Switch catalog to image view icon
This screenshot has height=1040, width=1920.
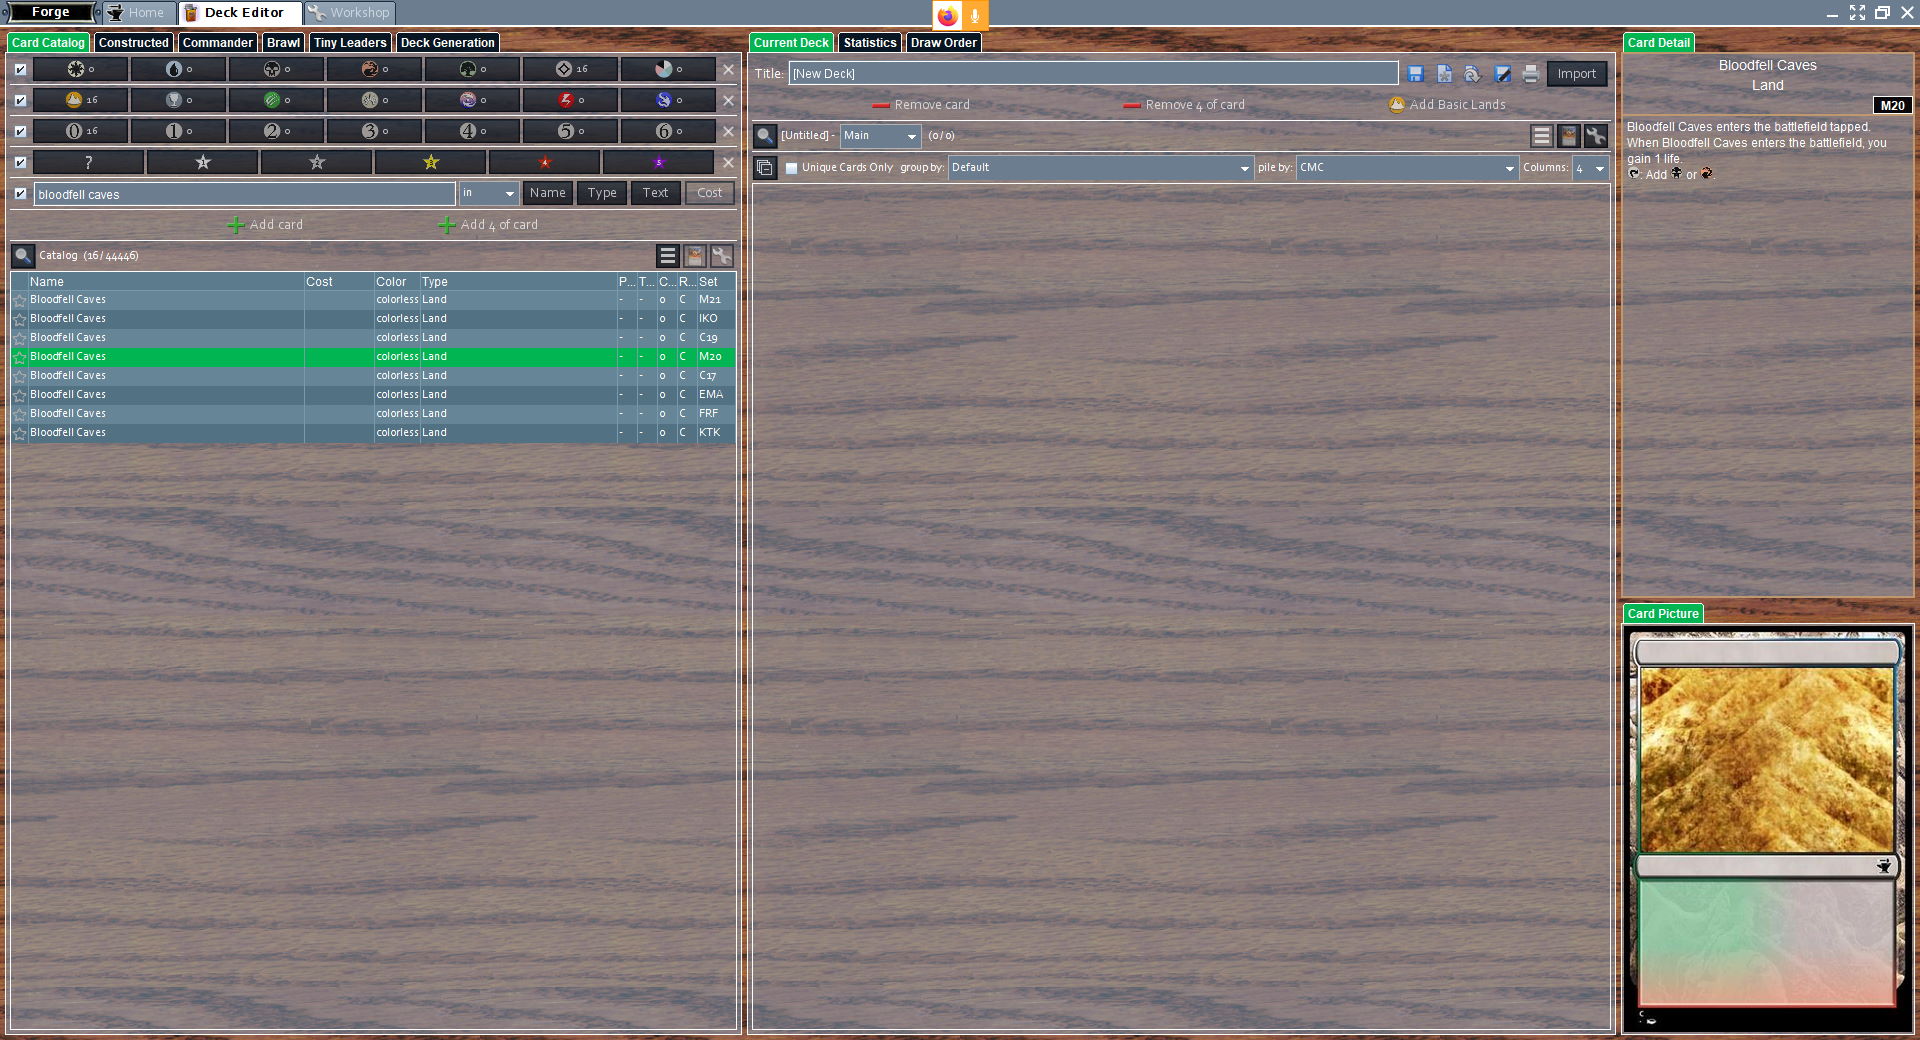click(x=695, y=256)
